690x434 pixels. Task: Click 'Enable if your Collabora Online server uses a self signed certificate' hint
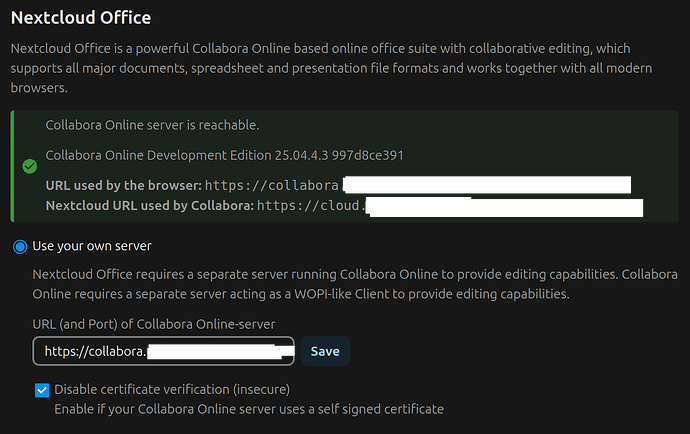(249, 409)
